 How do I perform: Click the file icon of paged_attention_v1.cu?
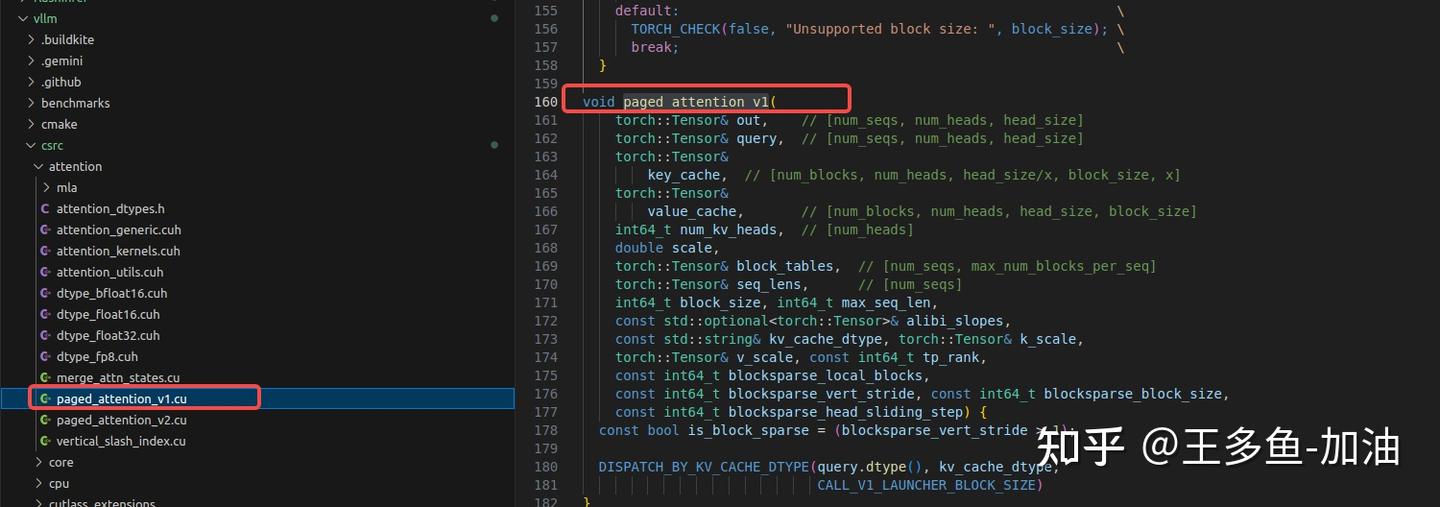coord(45,398)
